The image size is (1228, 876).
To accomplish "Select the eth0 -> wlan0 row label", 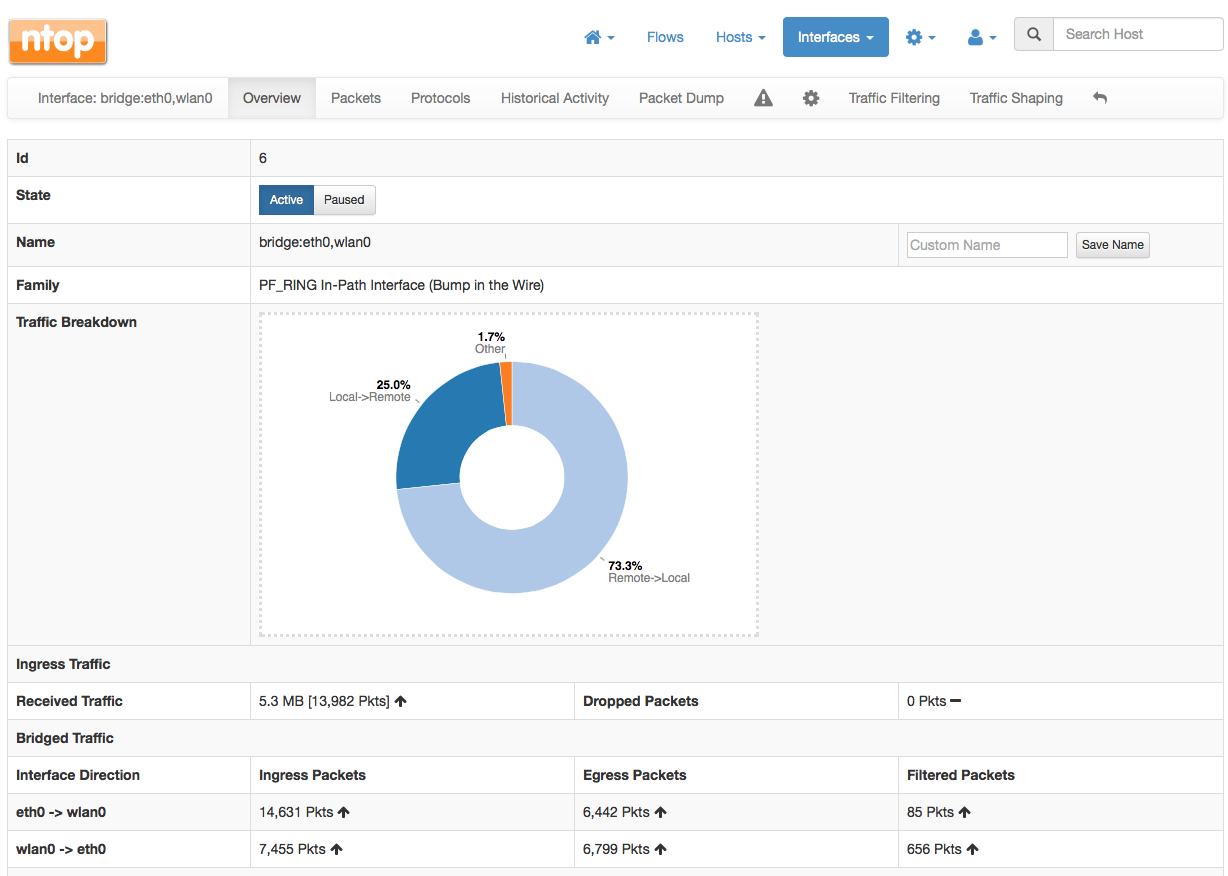I will (x=61, y=812).
